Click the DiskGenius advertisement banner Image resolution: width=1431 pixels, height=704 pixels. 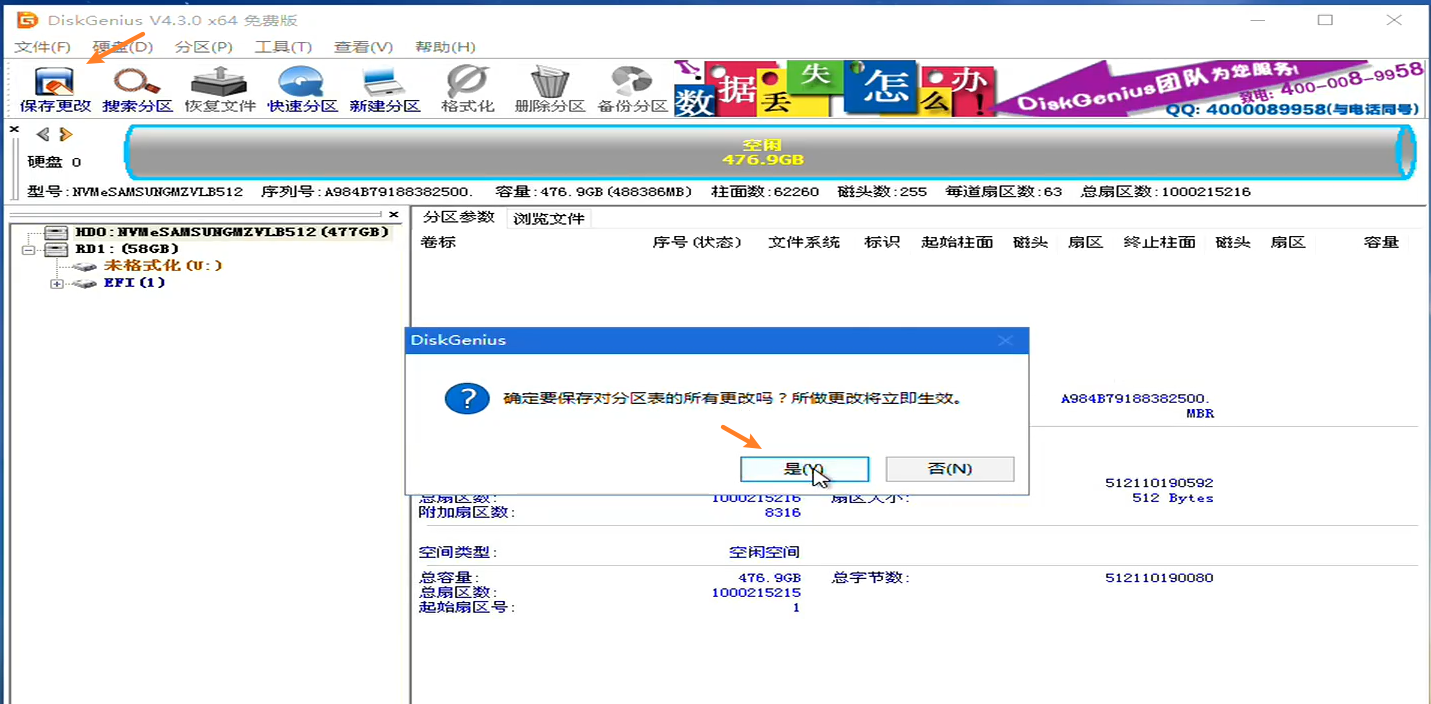point(1049,89)
